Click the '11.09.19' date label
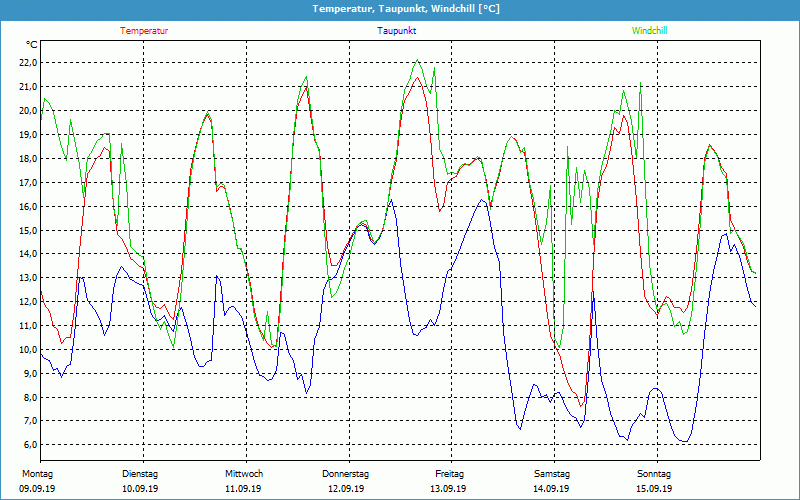 243,489
